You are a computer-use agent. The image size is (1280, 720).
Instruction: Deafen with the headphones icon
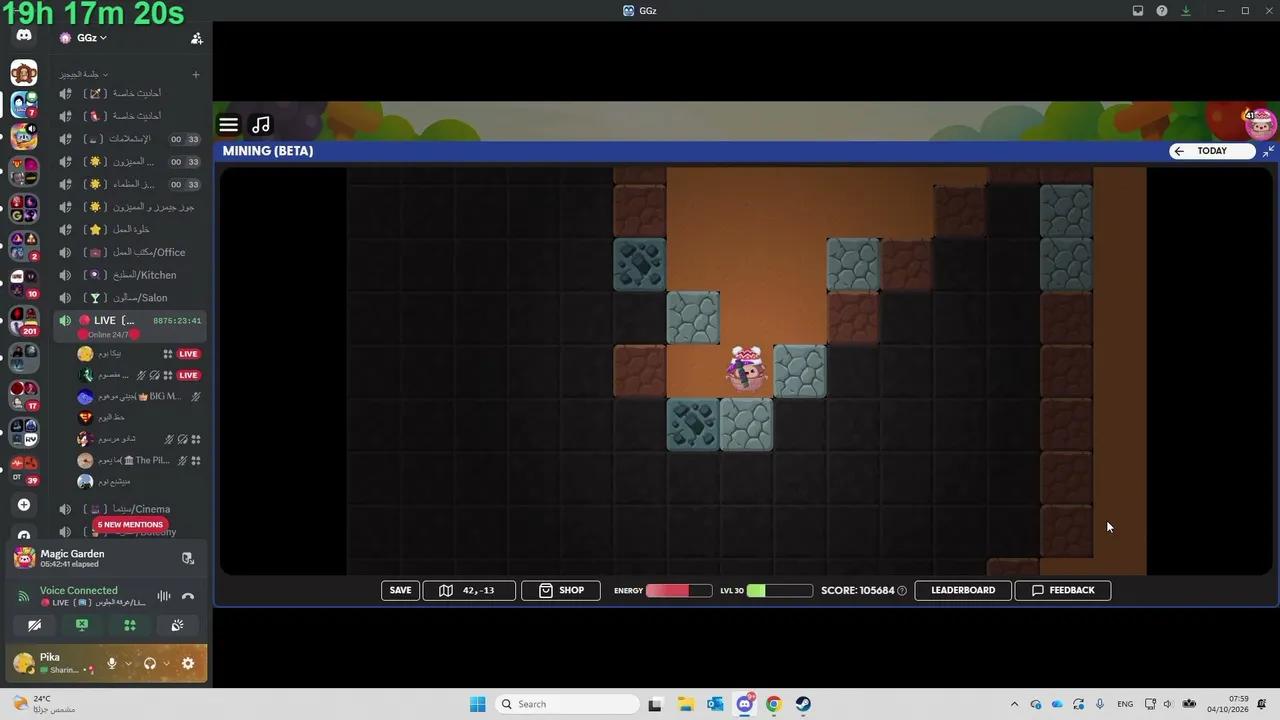(150, 663)
